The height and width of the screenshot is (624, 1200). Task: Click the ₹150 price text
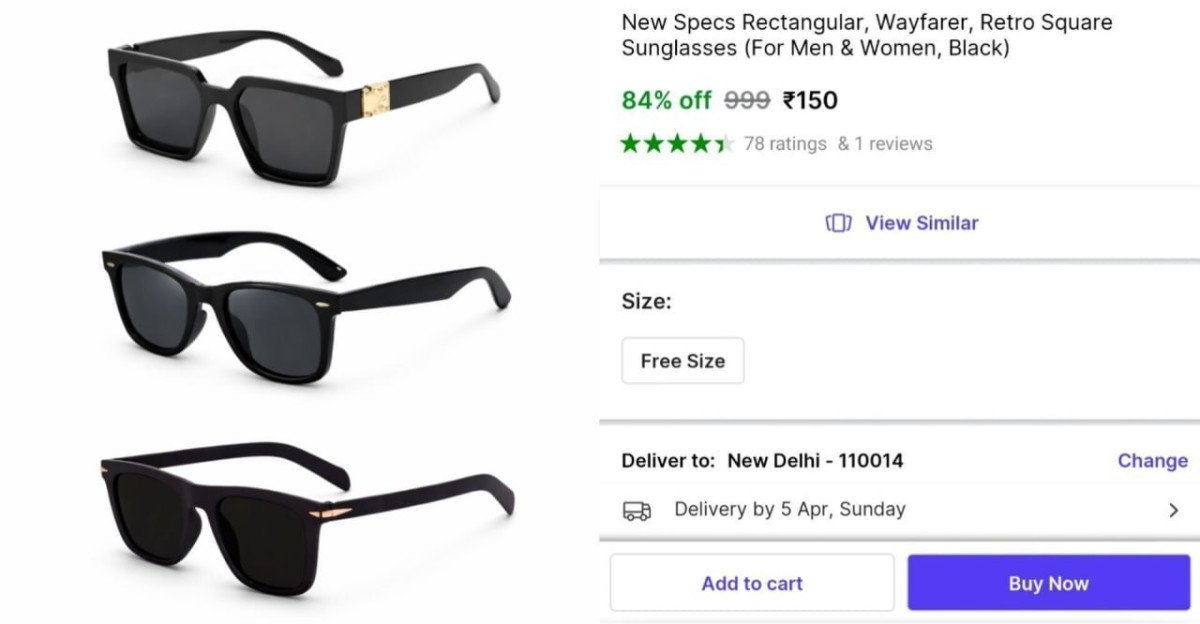point(810,100)
